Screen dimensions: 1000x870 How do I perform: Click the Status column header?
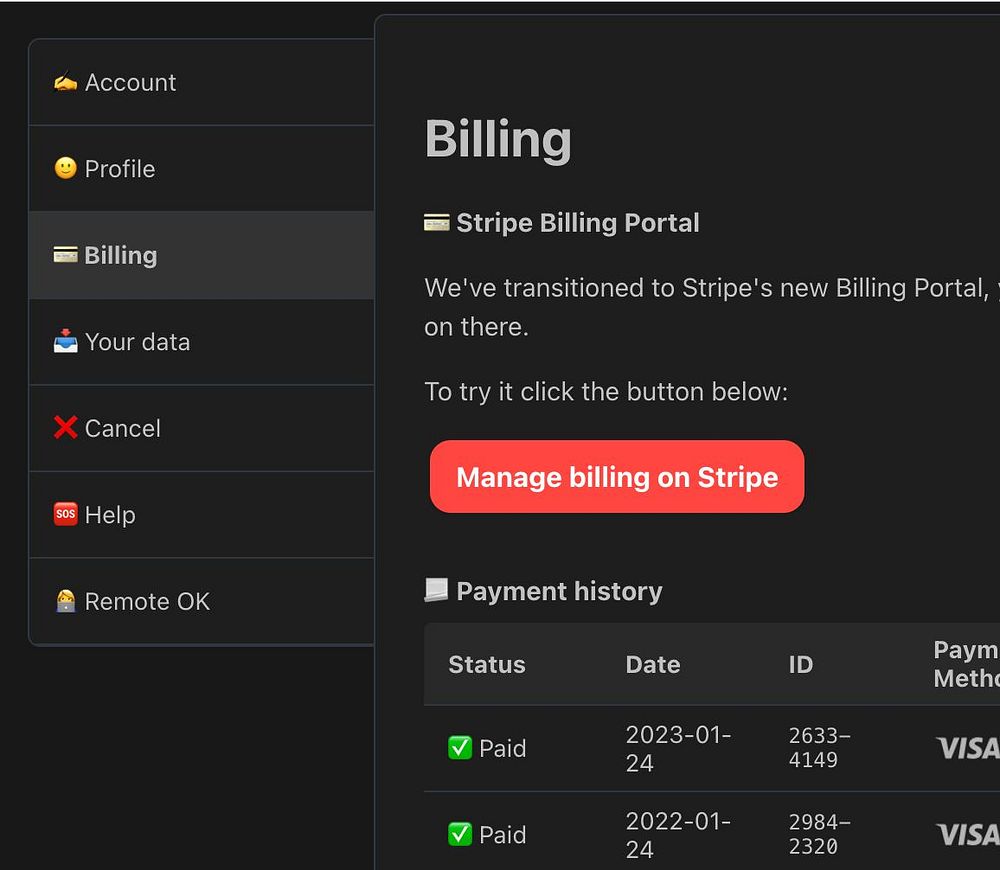(487, 665)
